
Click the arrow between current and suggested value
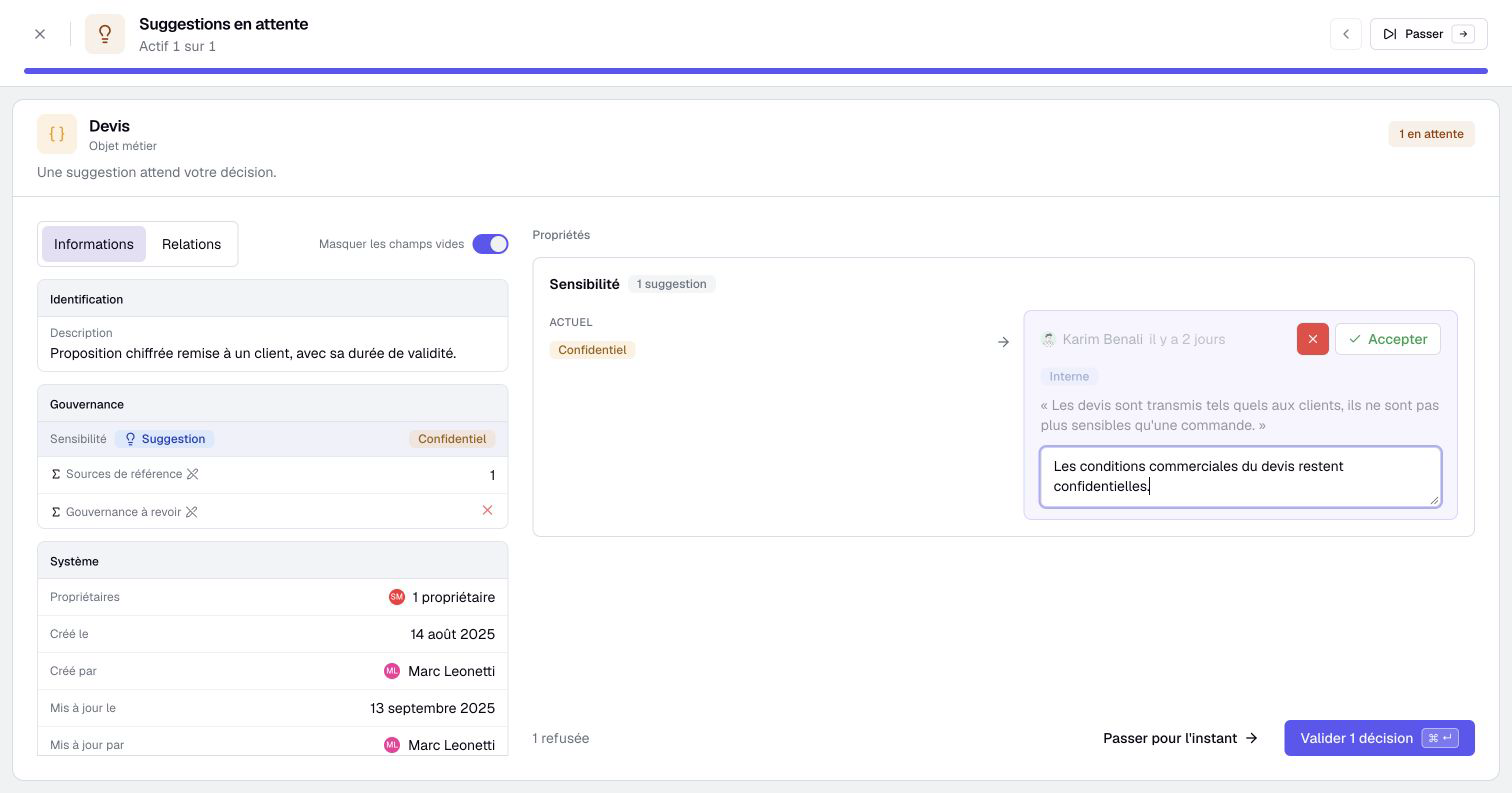point(1003,342)
